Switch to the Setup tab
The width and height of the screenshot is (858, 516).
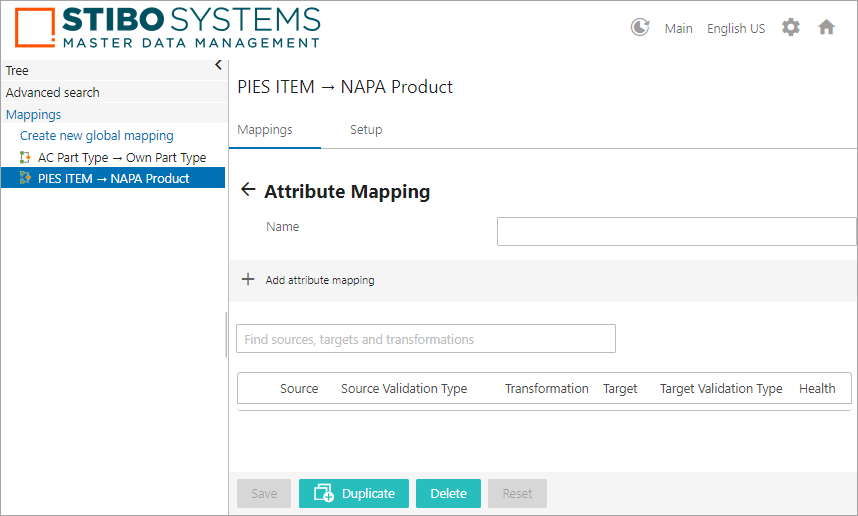tap(366, 130)
